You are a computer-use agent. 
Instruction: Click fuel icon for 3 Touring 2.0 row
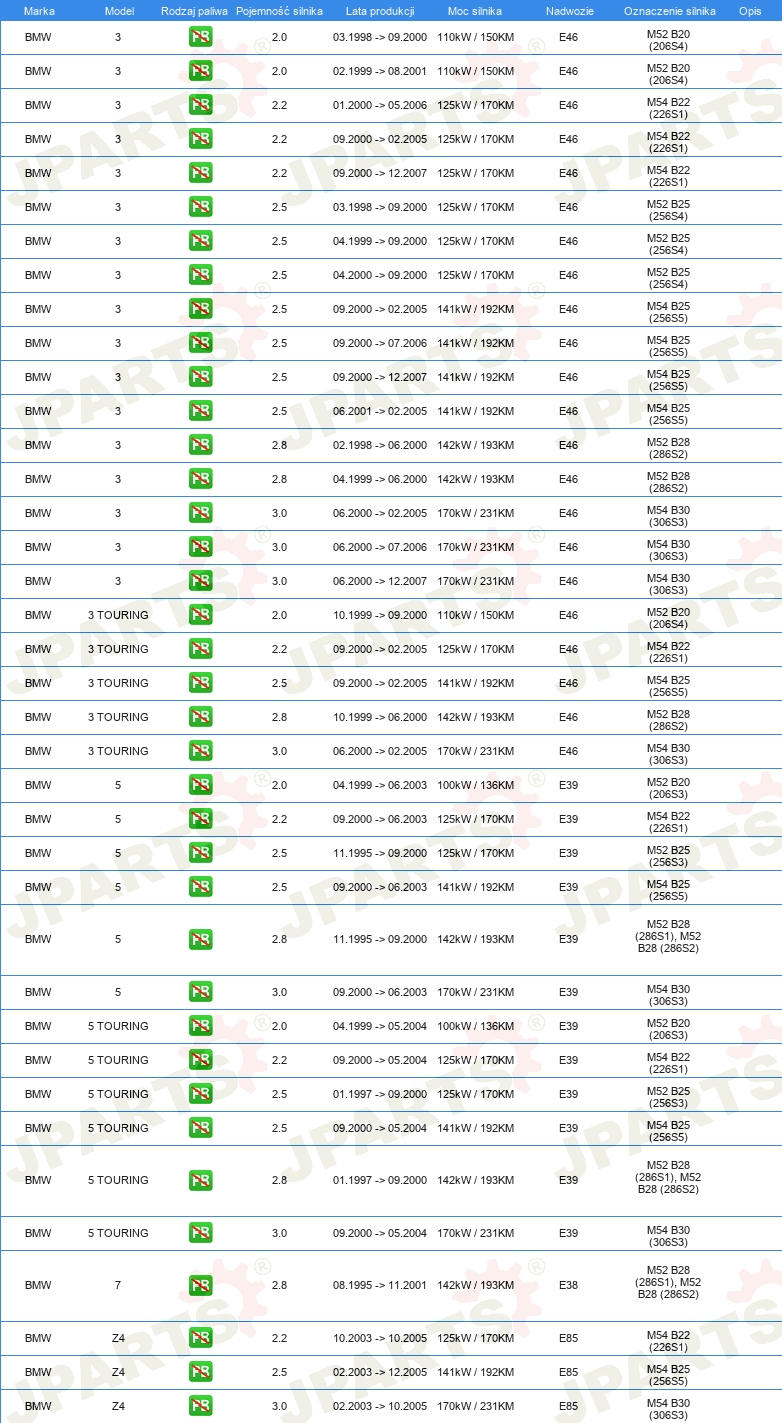(200, 615)
